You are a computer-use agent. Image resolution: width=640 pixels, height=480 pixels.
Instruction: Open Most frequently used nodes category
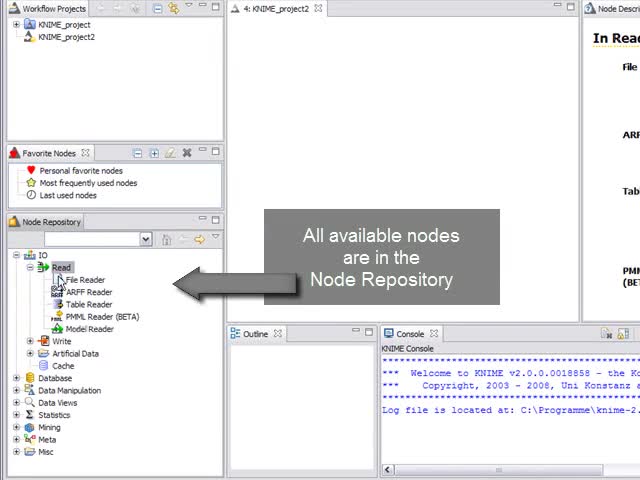click(88, 183)
